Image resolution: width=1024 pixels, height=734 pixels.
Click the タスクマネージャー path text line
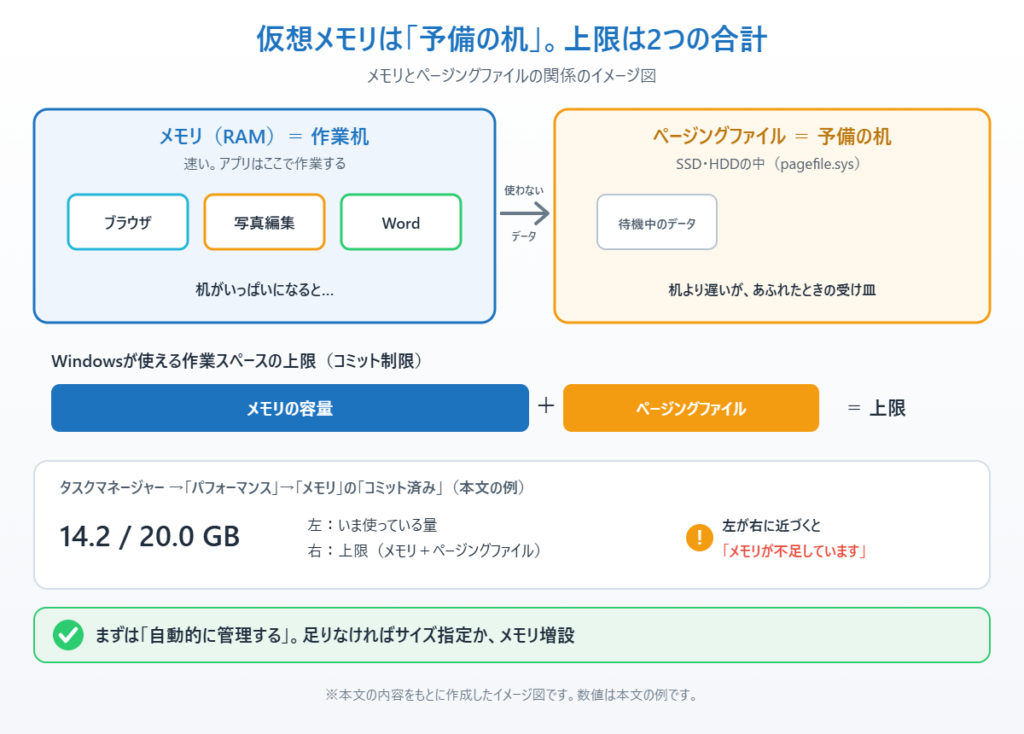tap(293, 488)
